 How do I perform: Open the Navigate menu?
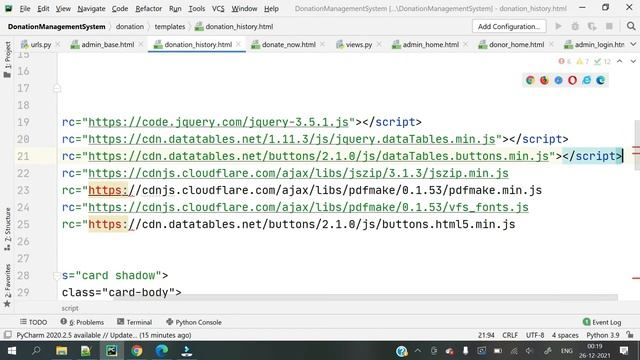click(91, 9)
